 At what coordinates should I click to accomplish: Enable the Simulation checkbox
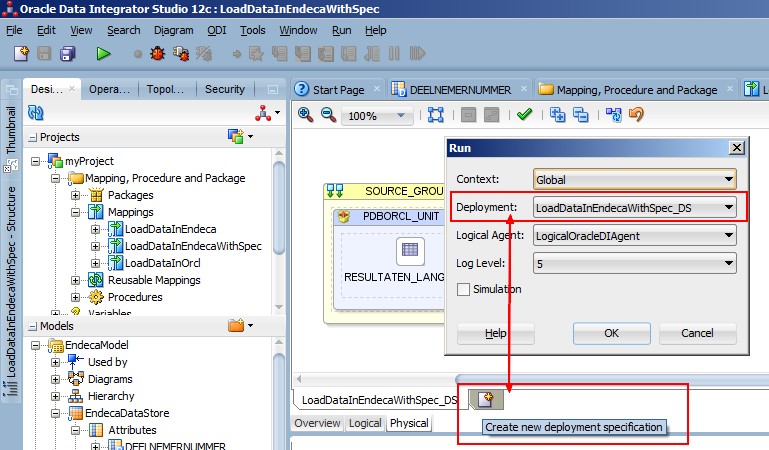[463, 289]
